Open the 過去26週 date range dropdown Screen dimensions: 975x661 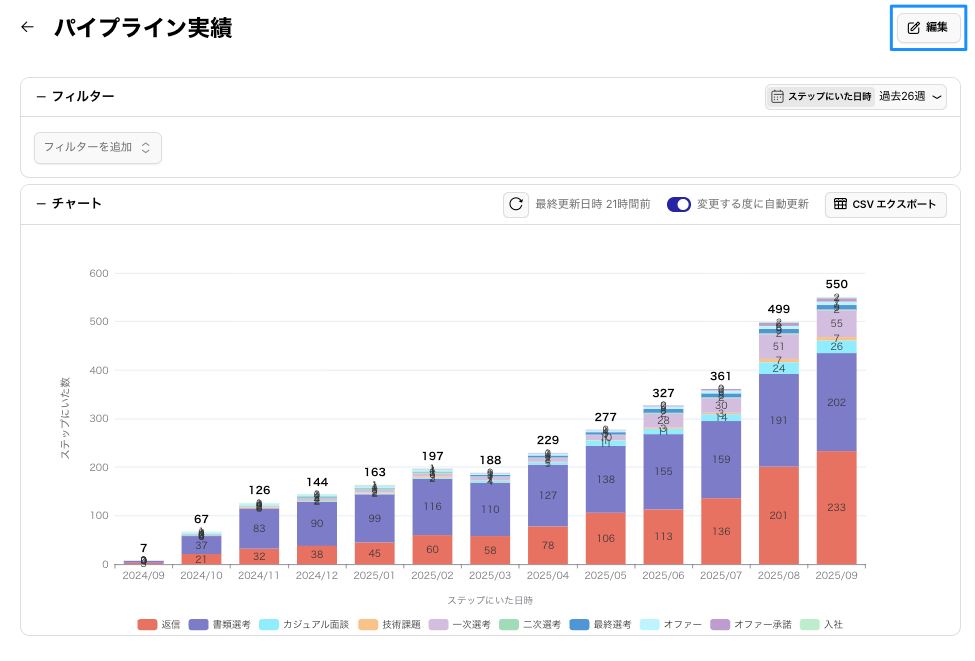coord(910,97)
